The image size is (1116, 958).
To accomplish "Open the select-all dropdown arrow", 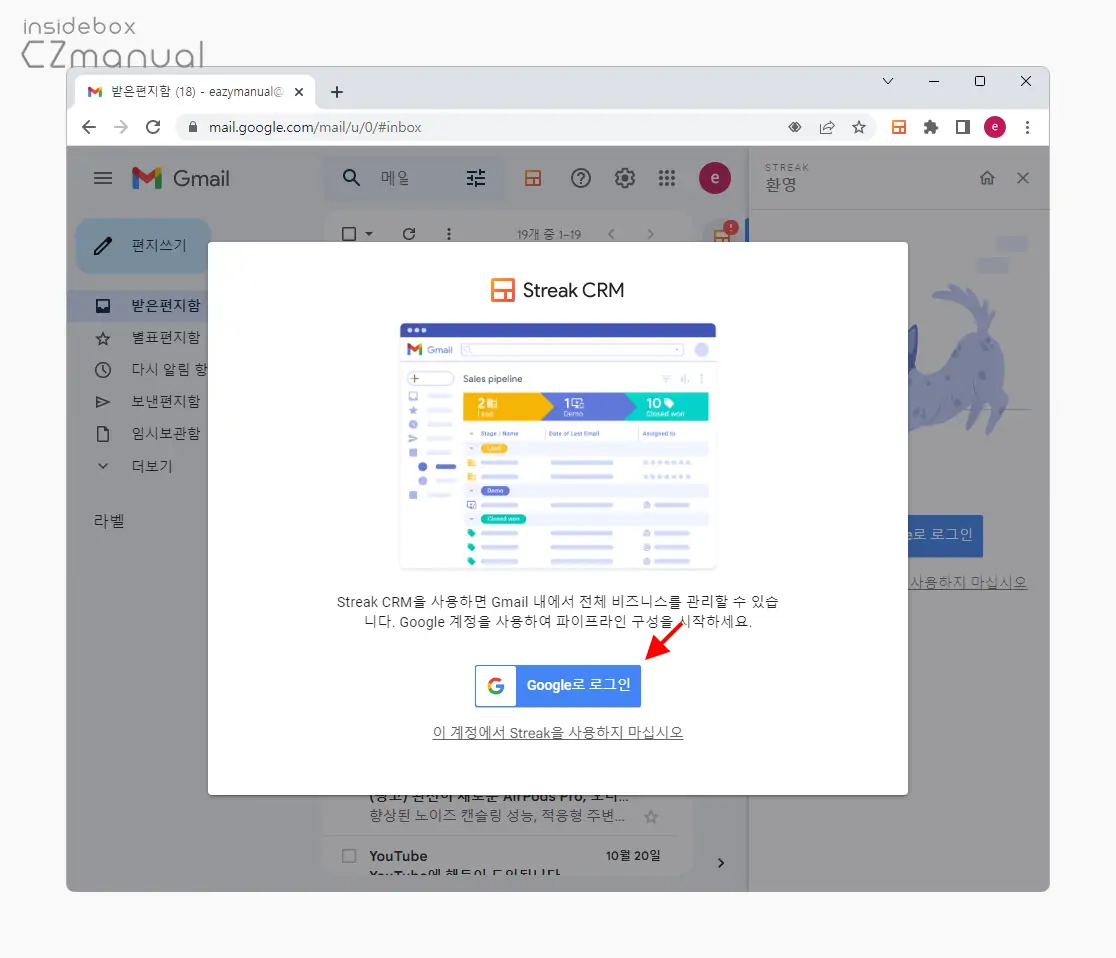I will pos(369,233).
